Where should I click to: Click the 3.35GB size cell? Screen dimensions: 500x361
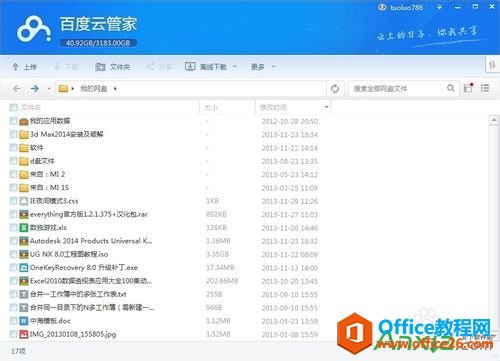click(x=217, y=254)
